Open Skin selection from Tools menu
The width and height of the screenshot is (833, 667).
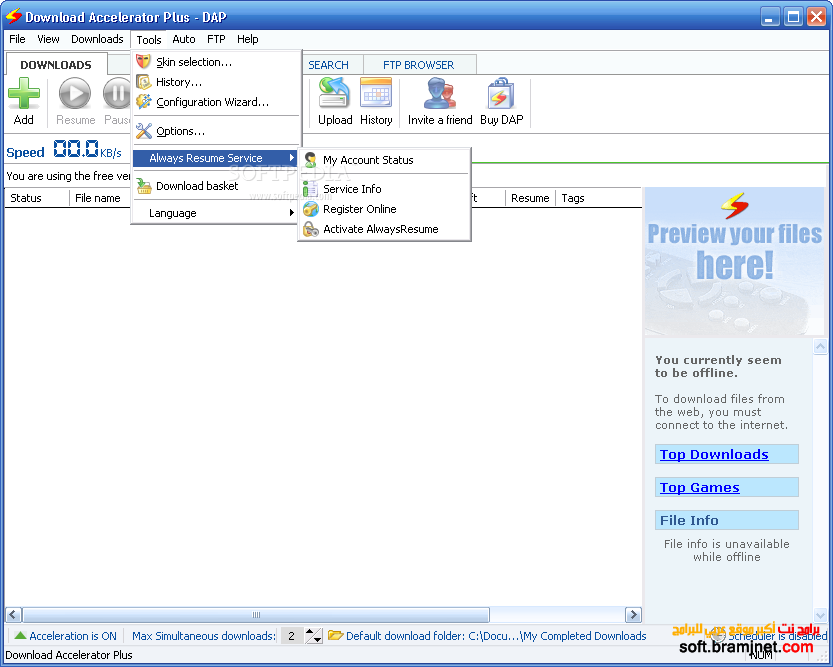click(x=193, y=62)
